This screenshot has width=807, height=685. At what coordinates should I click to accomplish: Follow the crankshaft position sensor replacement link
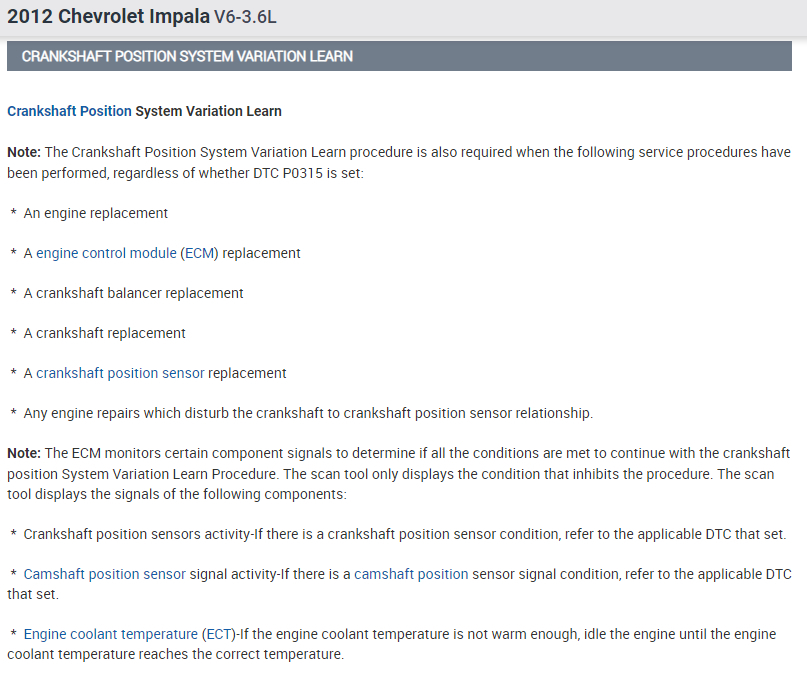(x=120, y=373)
